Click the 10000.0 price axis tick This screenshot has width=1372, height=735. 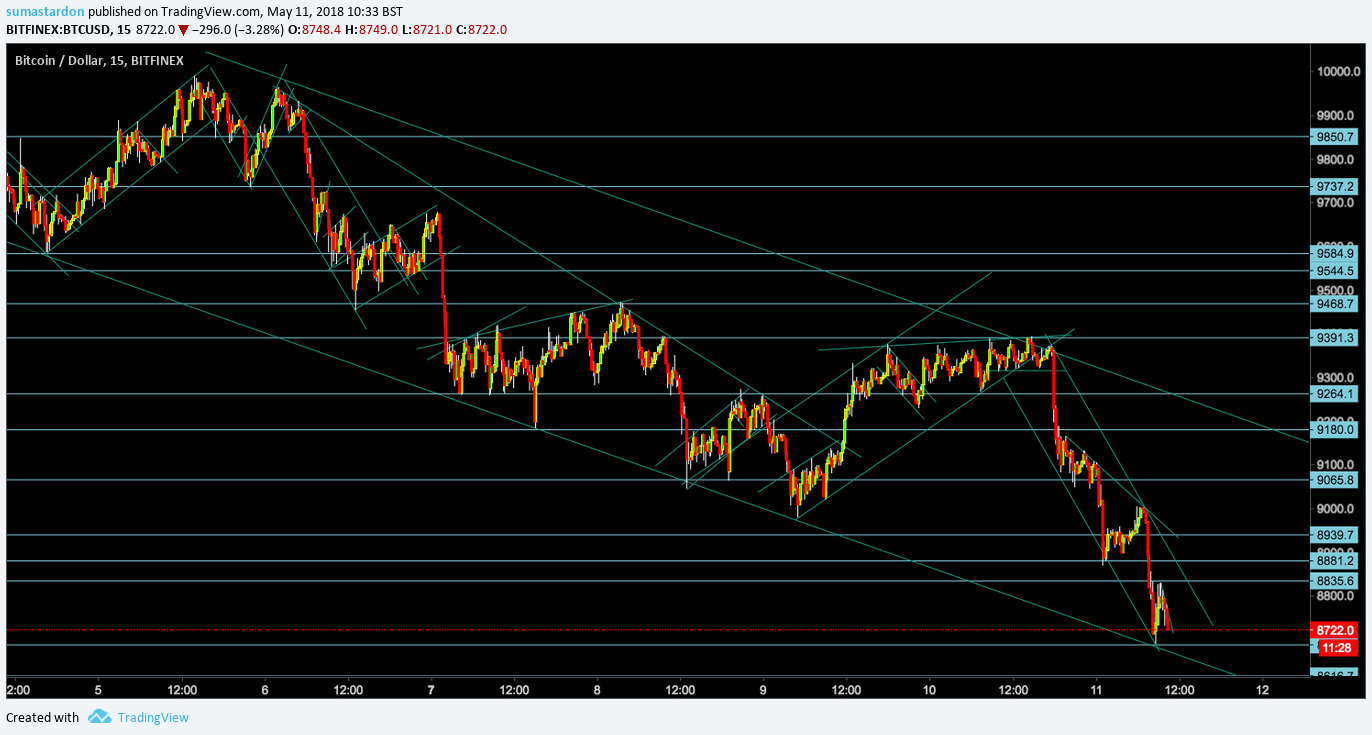coord(1339,72)
